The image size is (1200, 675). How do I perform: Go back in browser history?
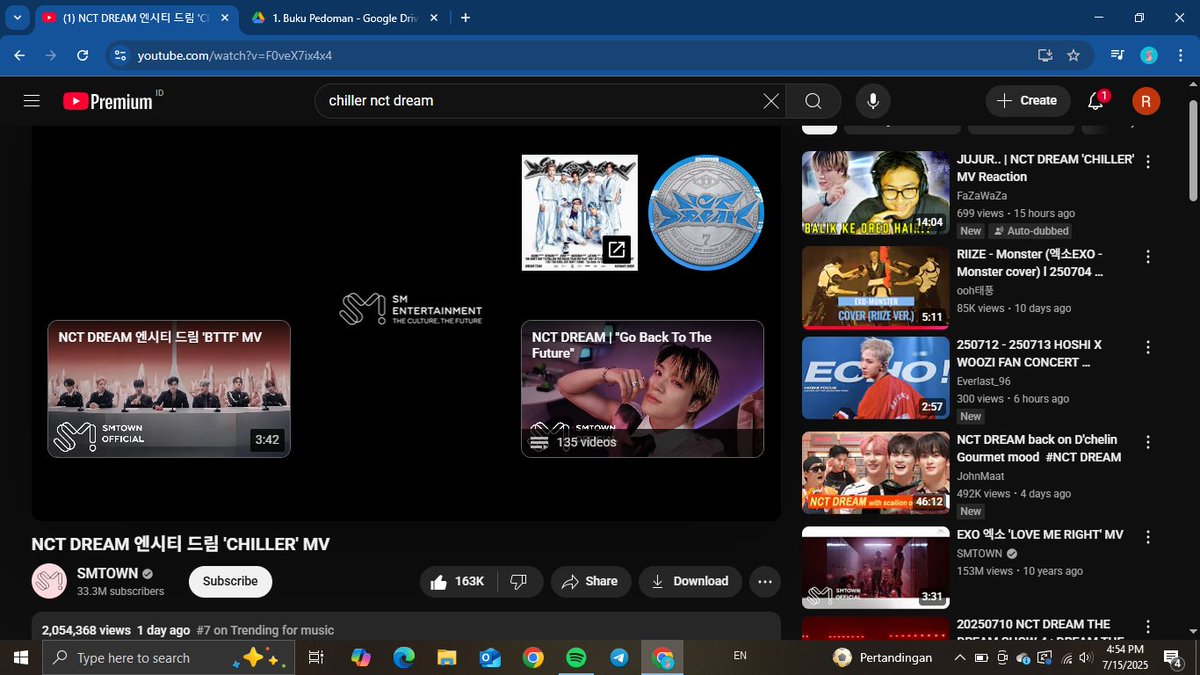coord(19,55)
